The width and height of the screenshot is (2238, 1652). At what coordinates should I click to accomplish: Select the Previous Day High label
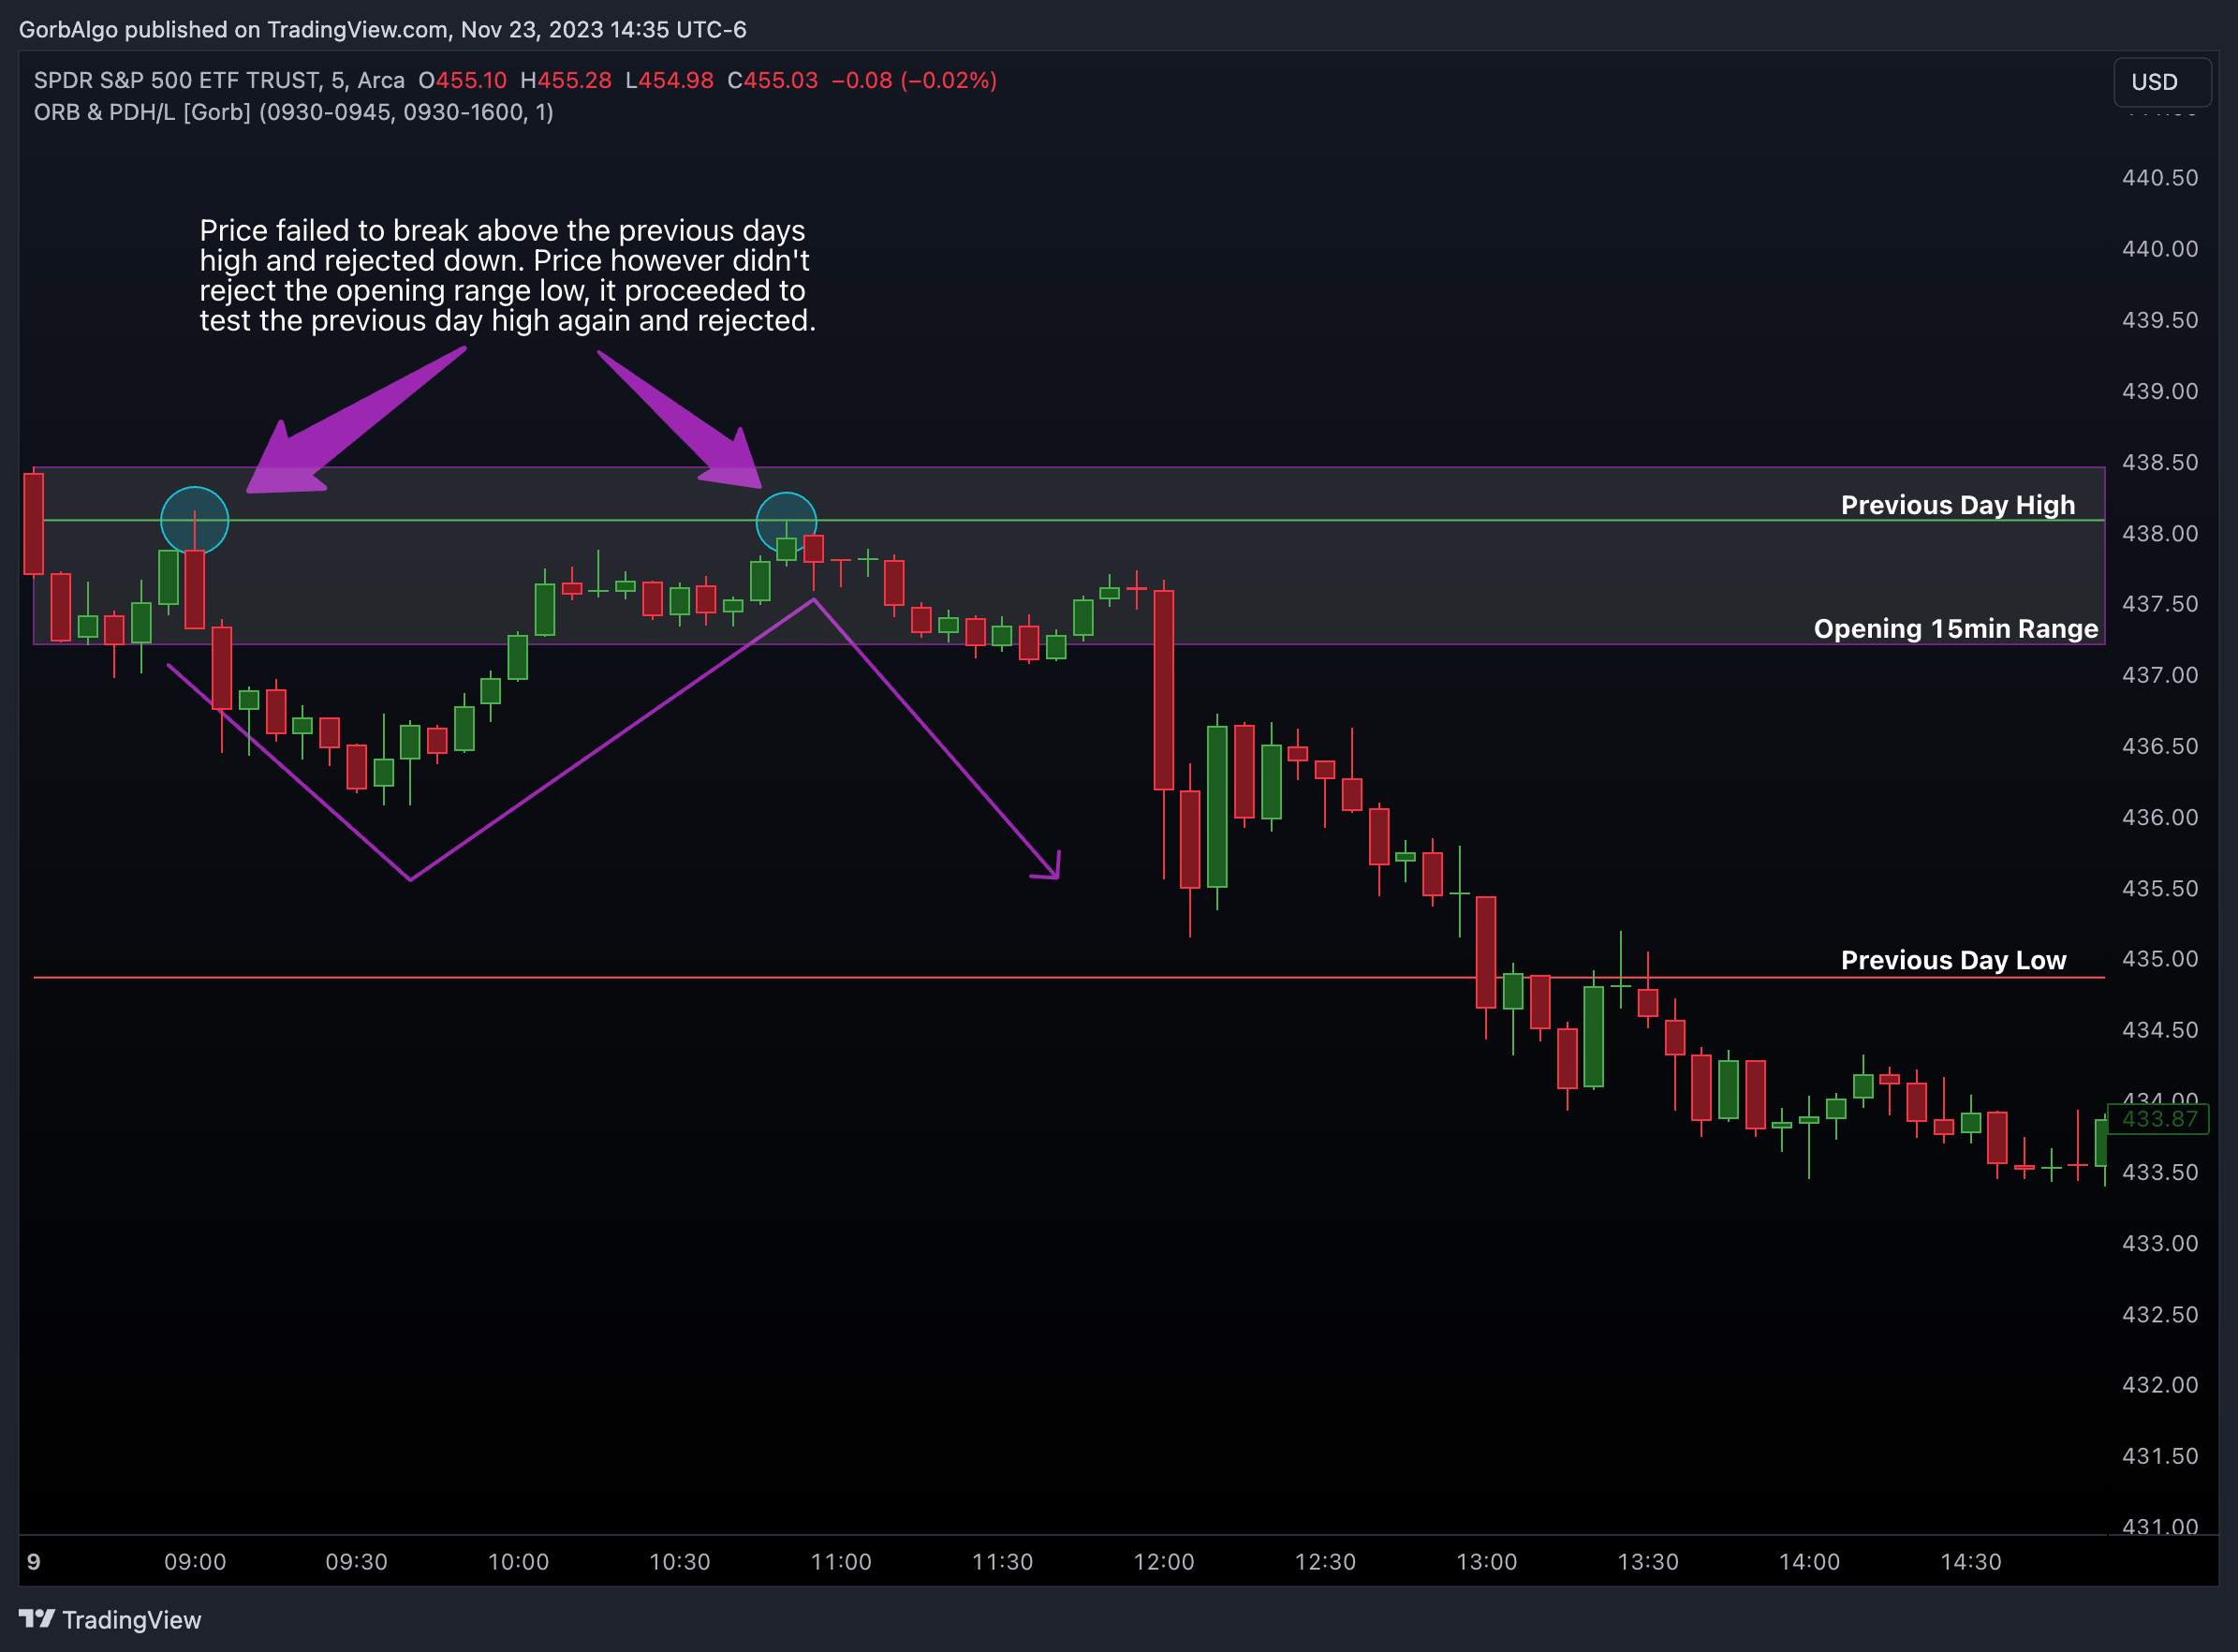pyautogui.click(x=1957, y=505)
